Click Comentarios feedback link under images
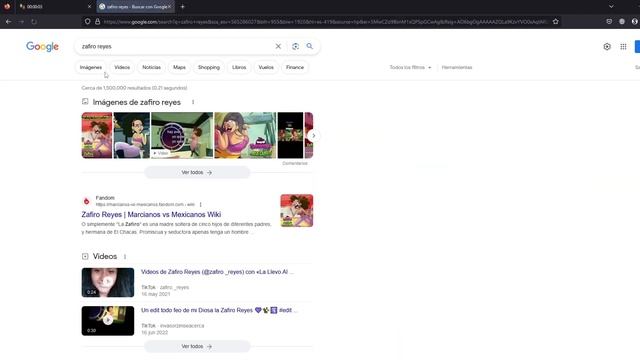This screenshot has height=360, width=640. pos(295,163)
